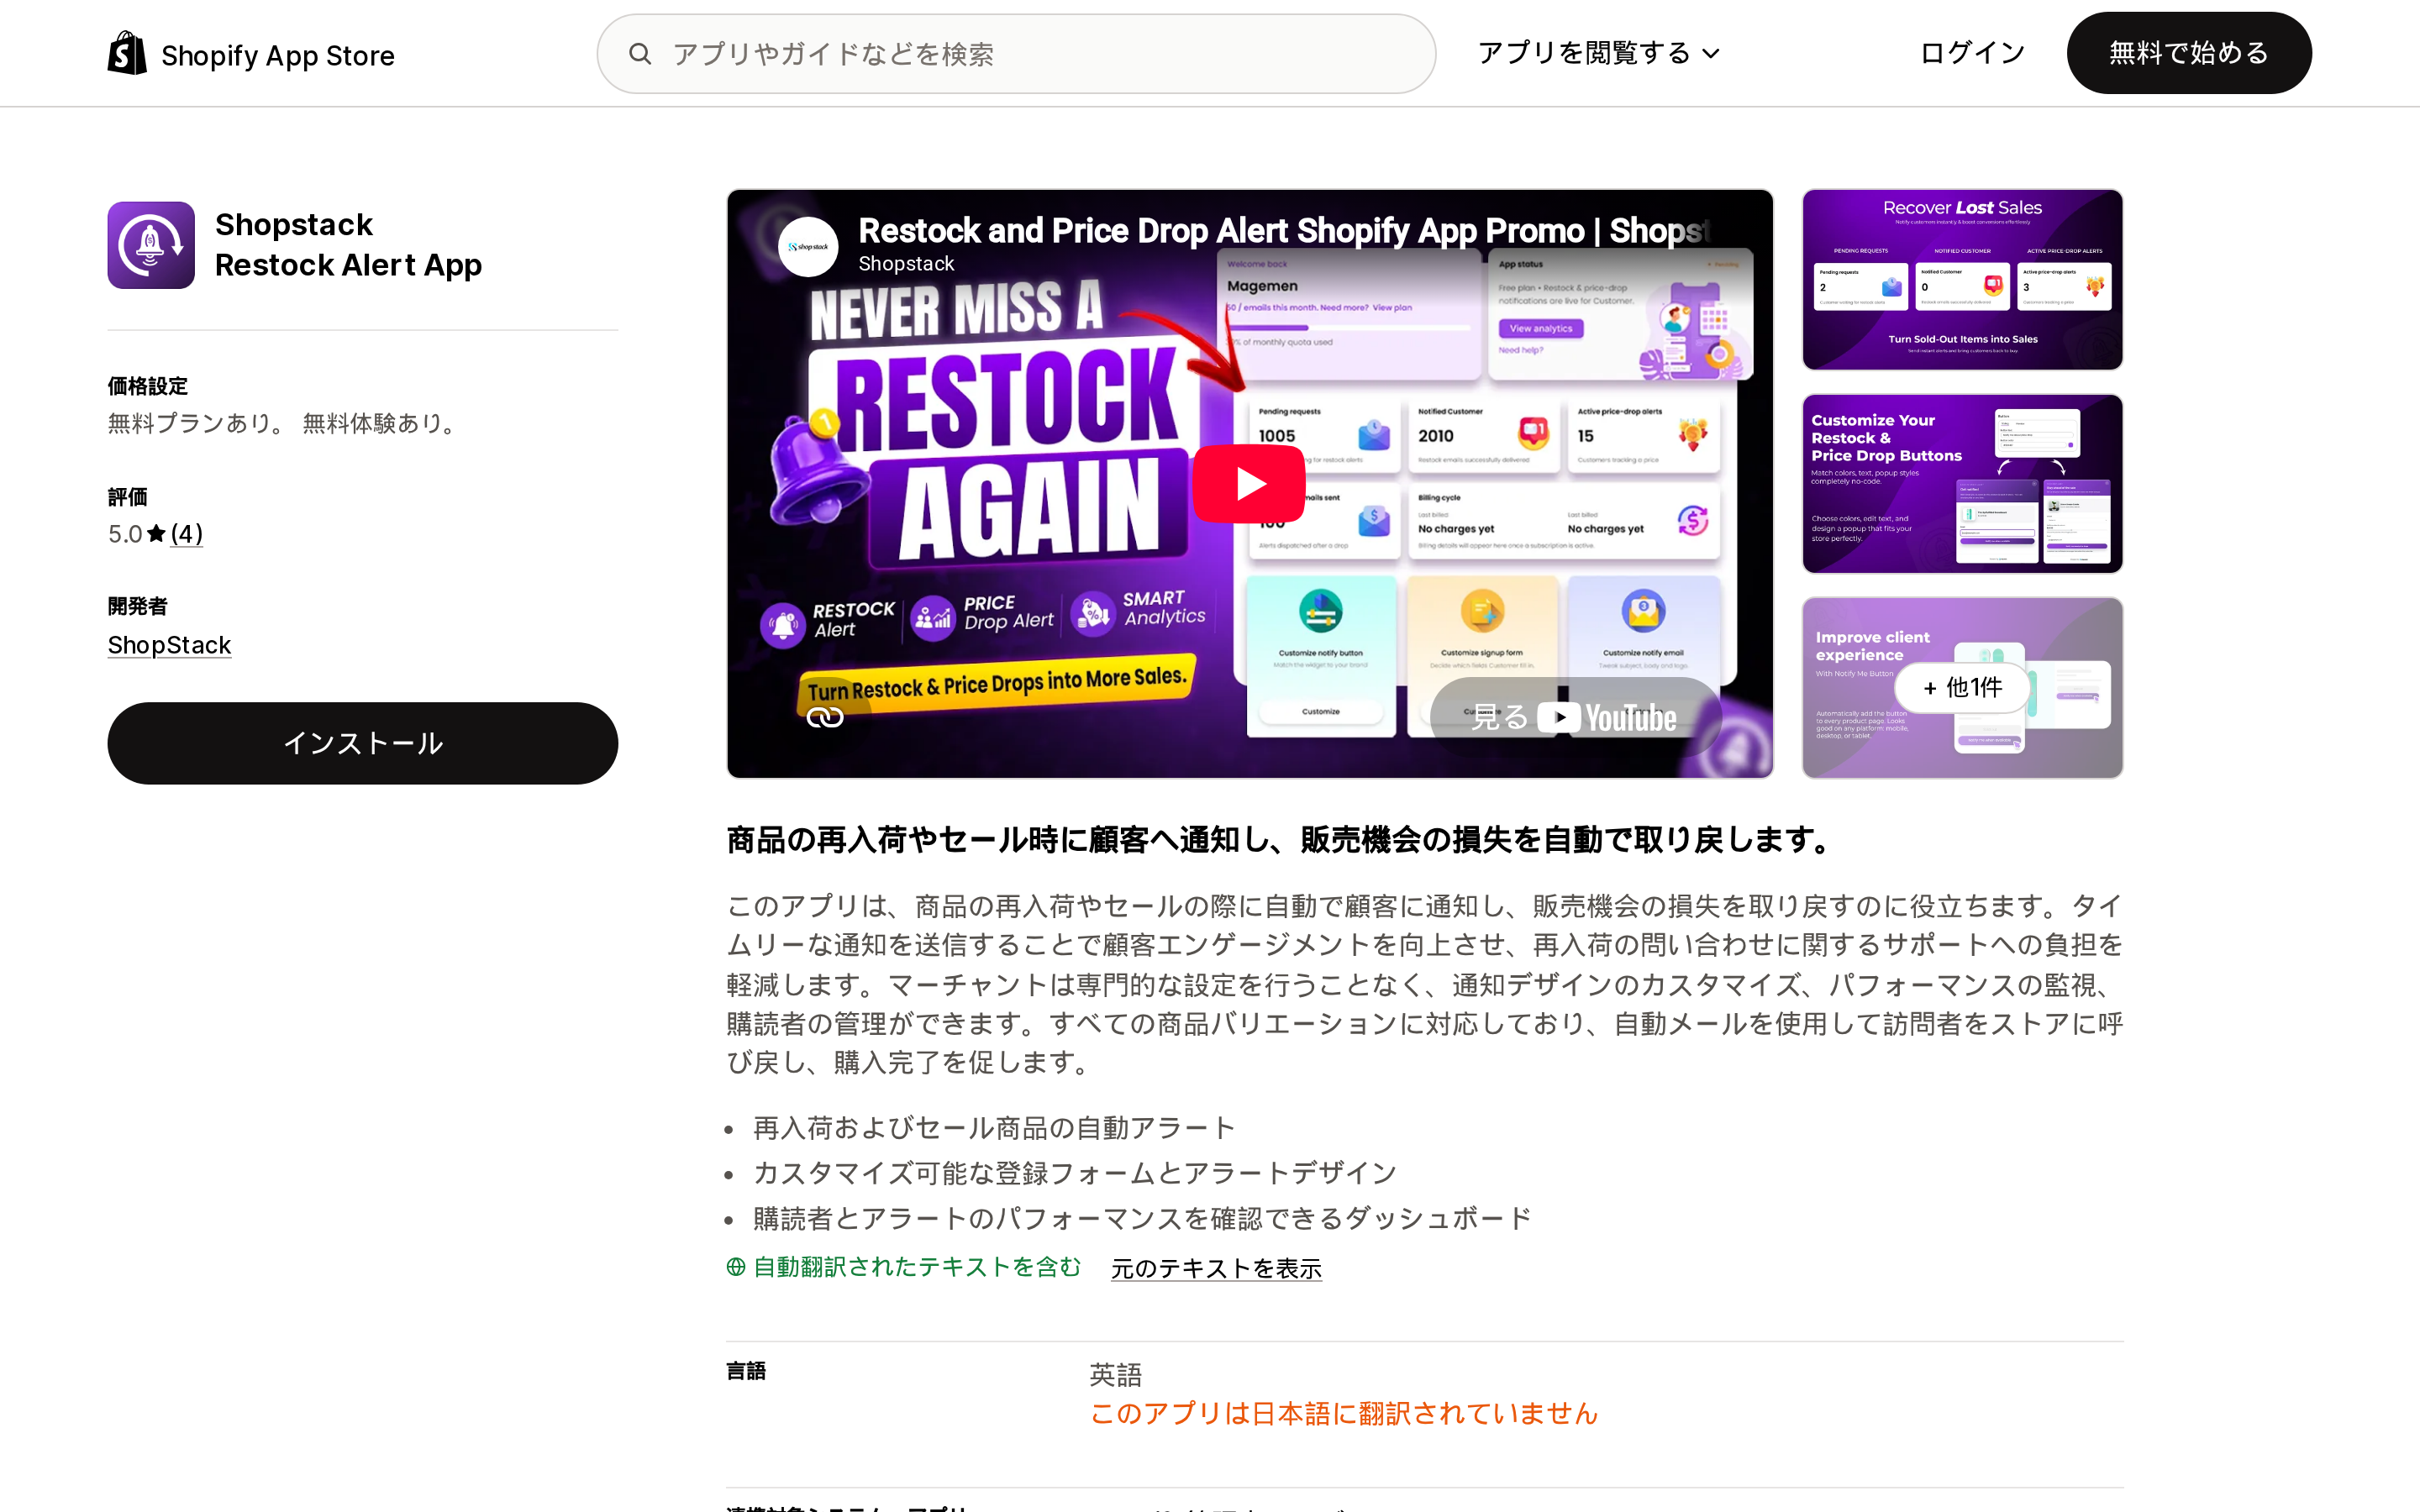Click the search magnifier icon
This screenshot has height=1512, width=2420.
point(640,54)
